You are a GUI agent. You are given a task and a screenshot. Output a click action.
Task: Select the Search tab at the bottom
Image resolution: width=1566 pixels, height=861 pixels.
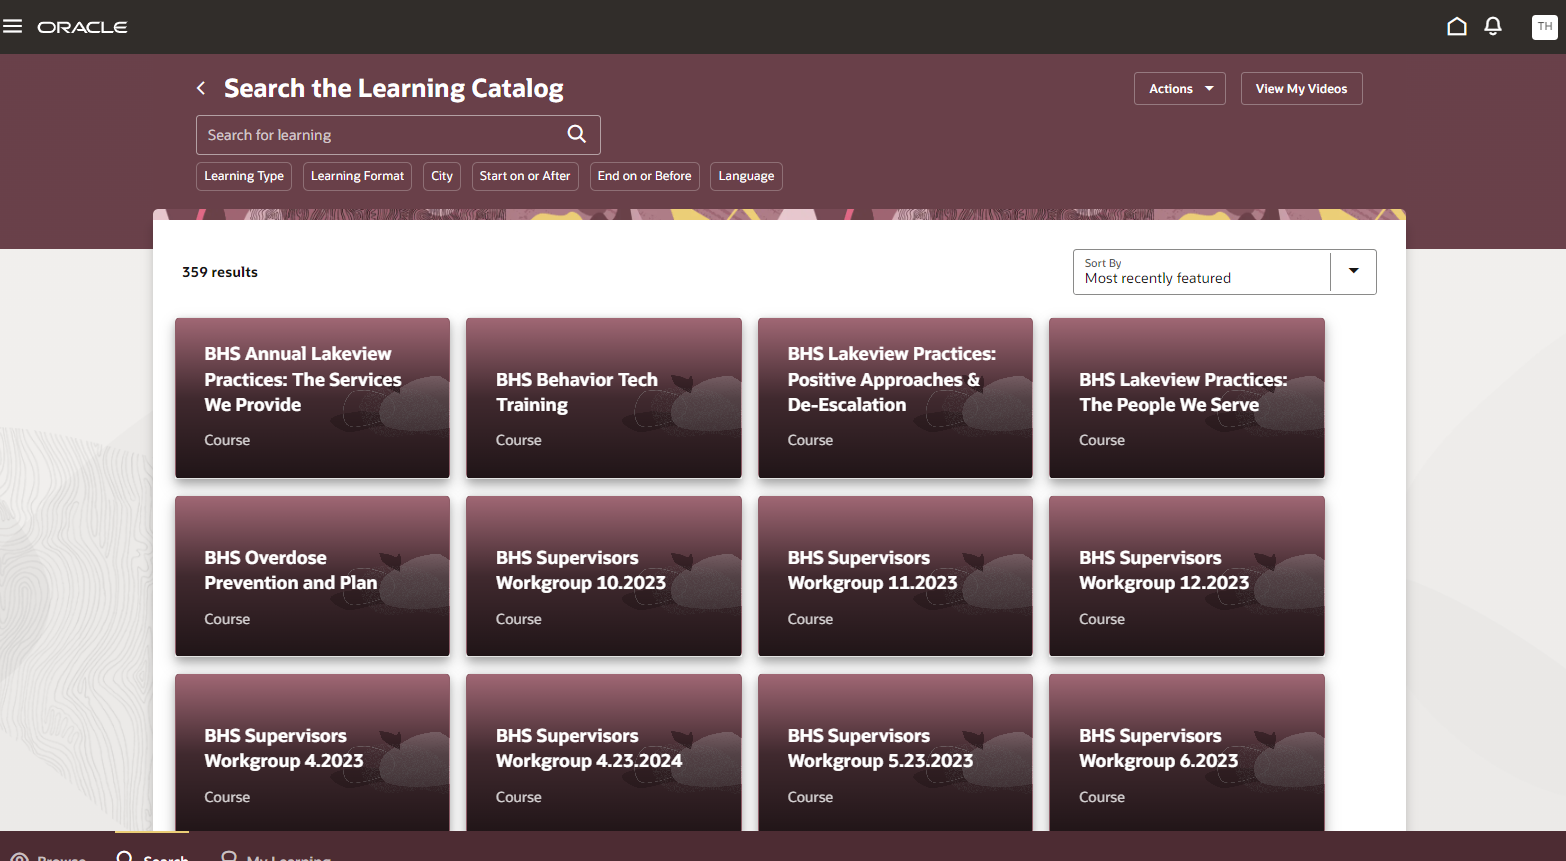[152, 855]
